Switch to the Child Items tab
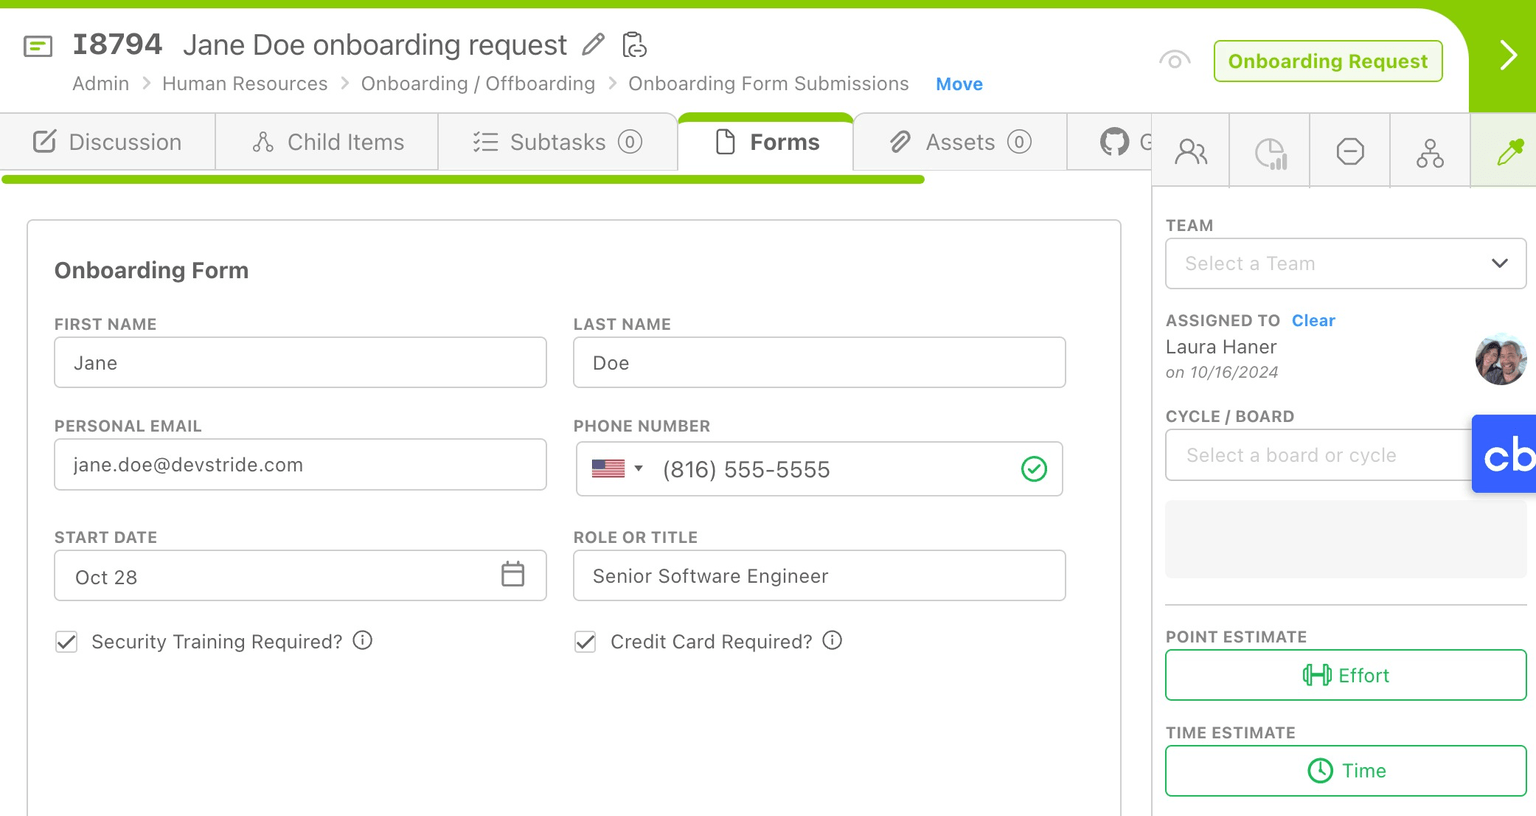 coord(328,142)
